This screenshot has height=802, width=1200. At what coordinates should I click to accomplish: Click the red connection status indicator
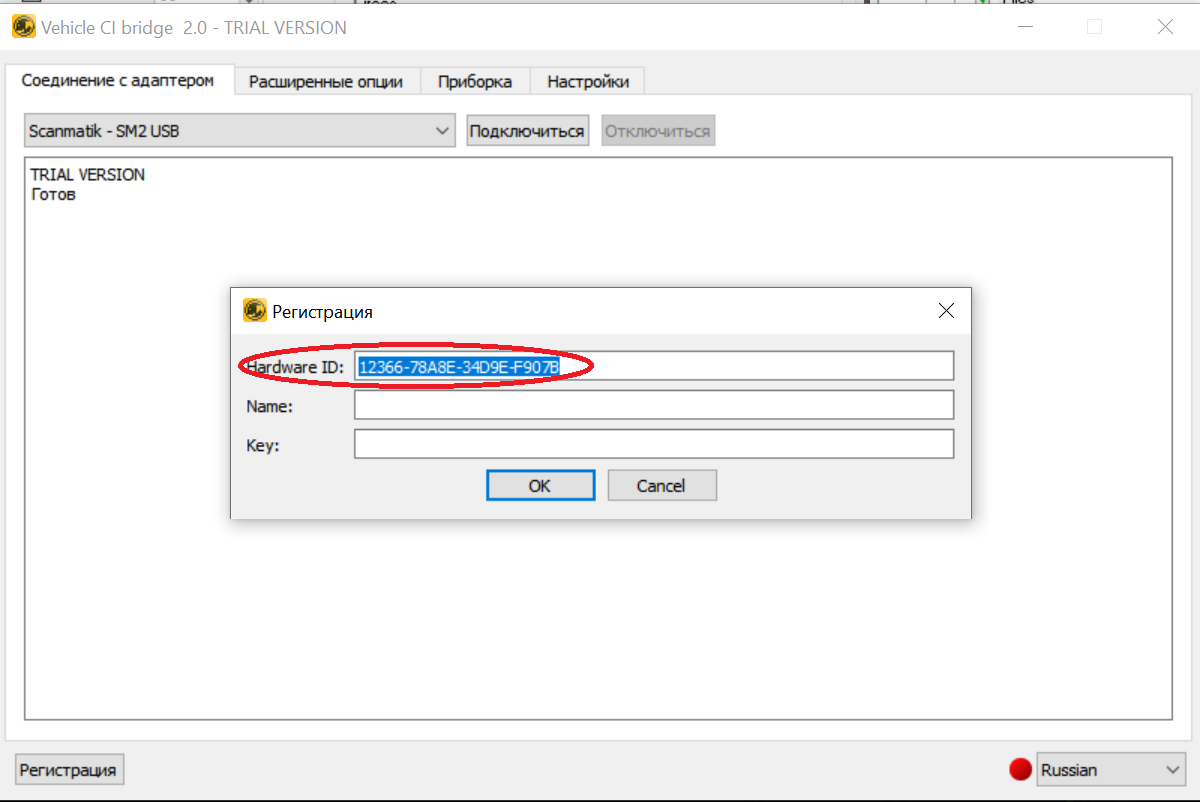[1021, 770]
